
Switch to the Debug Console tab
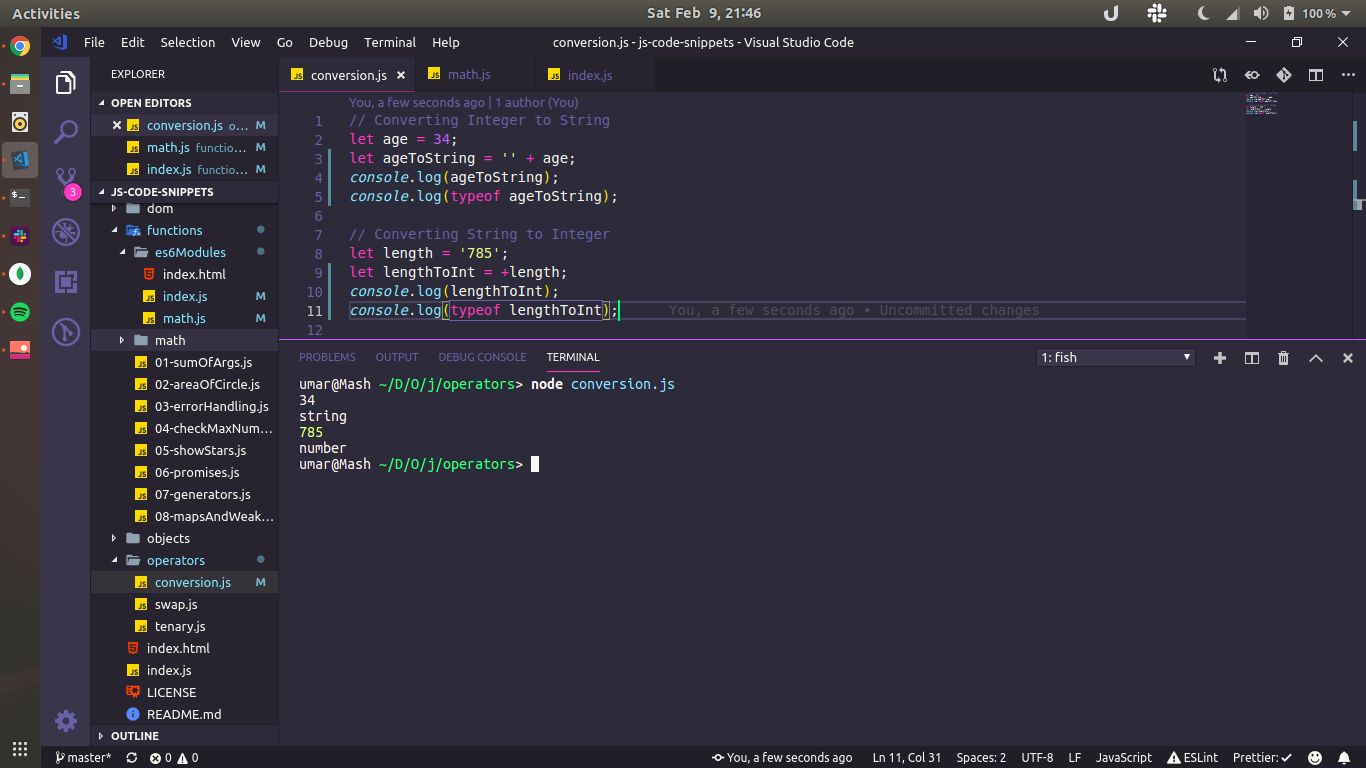482,357
